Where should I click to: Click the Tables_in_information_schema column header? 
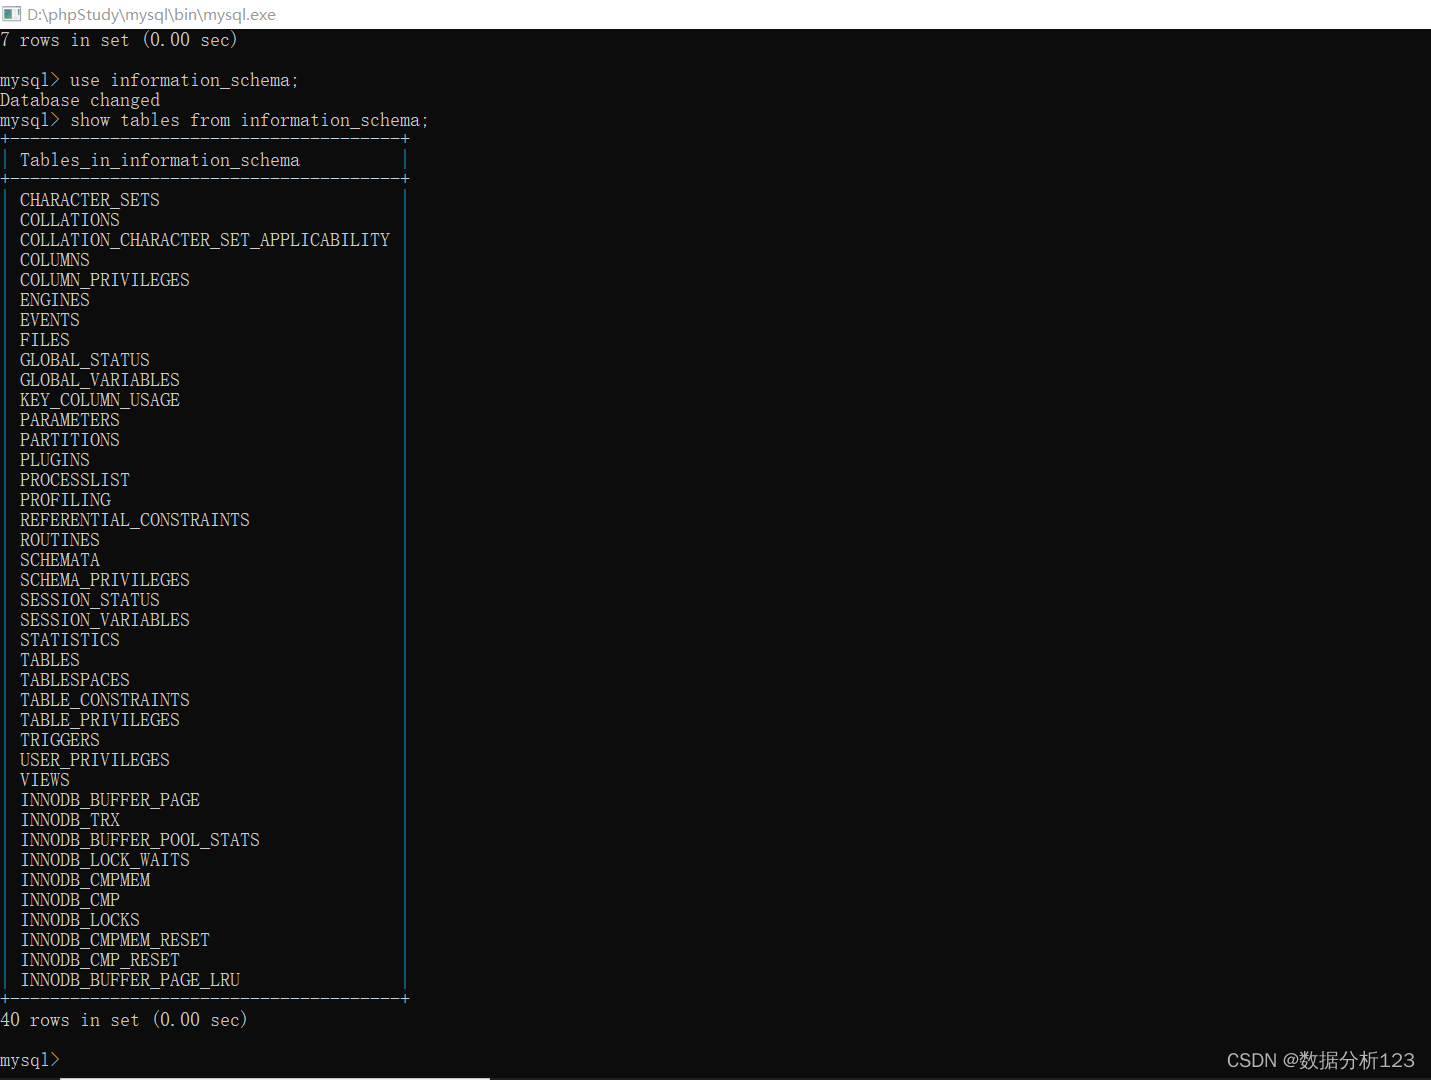(x=160, y=160)
